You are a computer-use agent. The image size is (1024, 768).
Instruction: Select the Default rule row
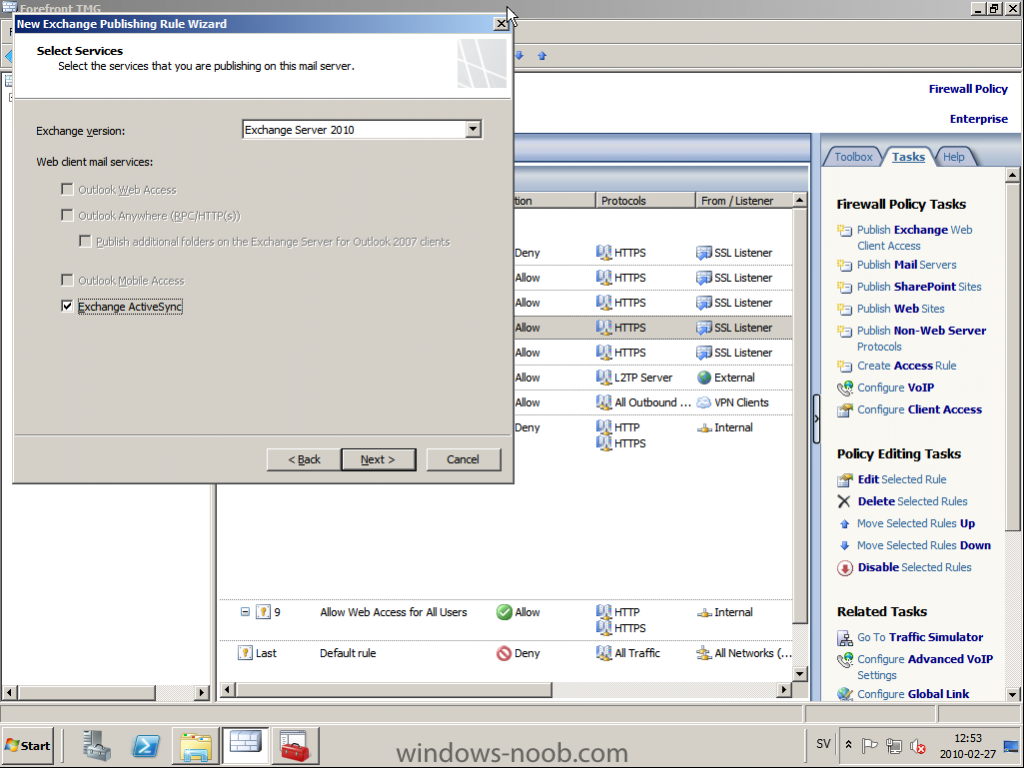[x=506, y=653]
